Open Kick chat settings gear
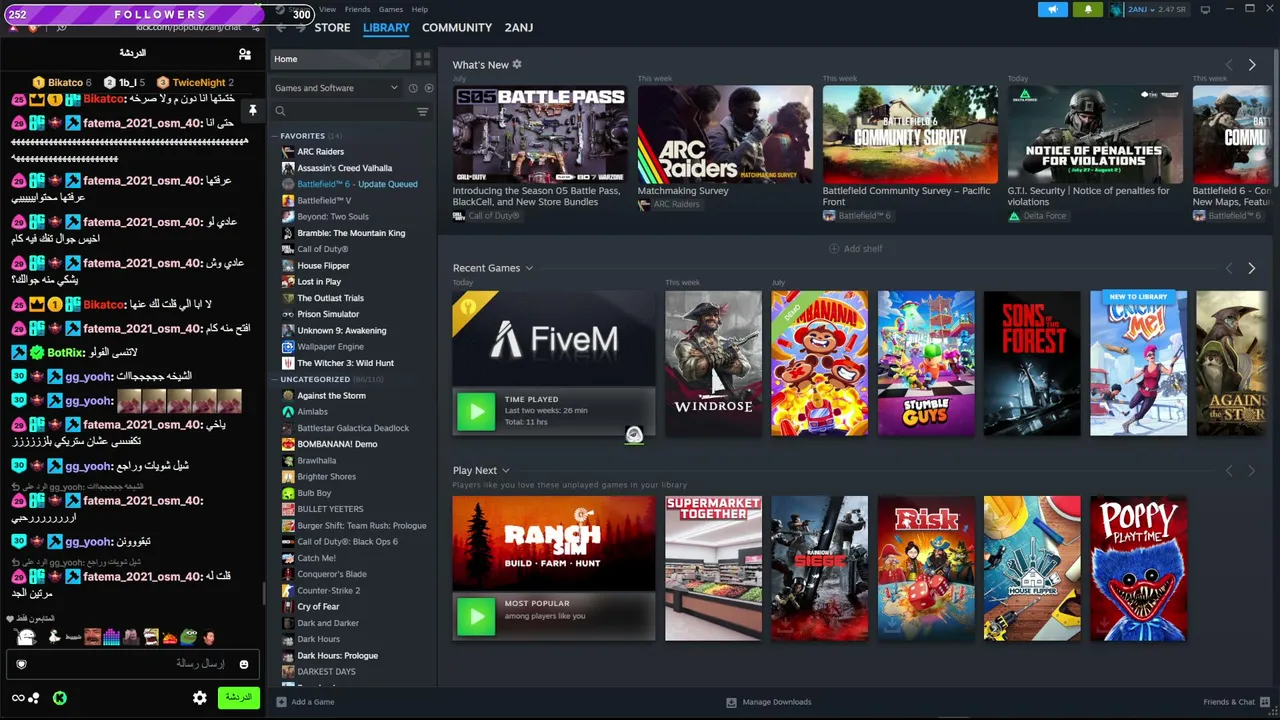The width and height of the screenshot is (1280, 720). [x=200, y=698]
